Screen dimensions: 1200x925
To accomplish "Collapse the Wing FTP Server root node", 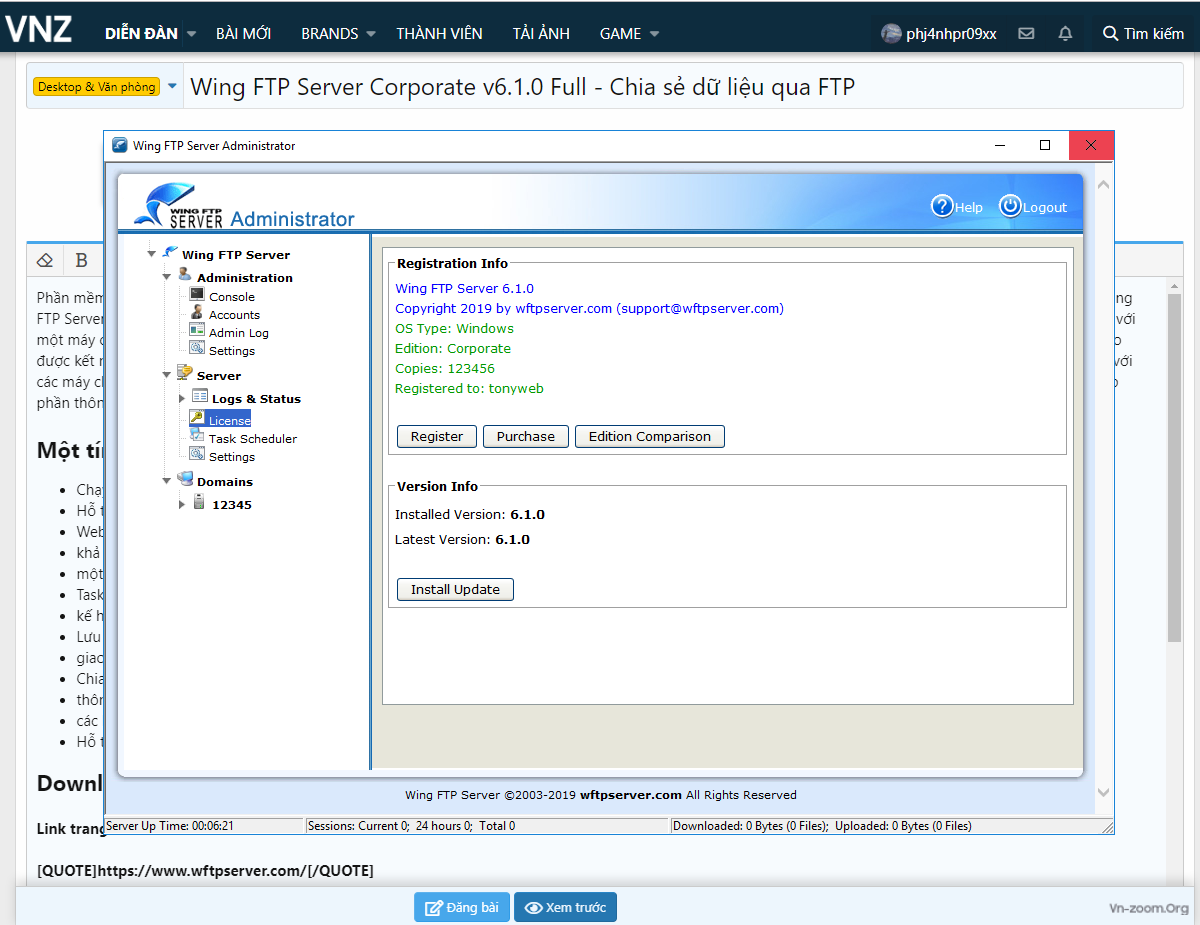I will (151, 254).
